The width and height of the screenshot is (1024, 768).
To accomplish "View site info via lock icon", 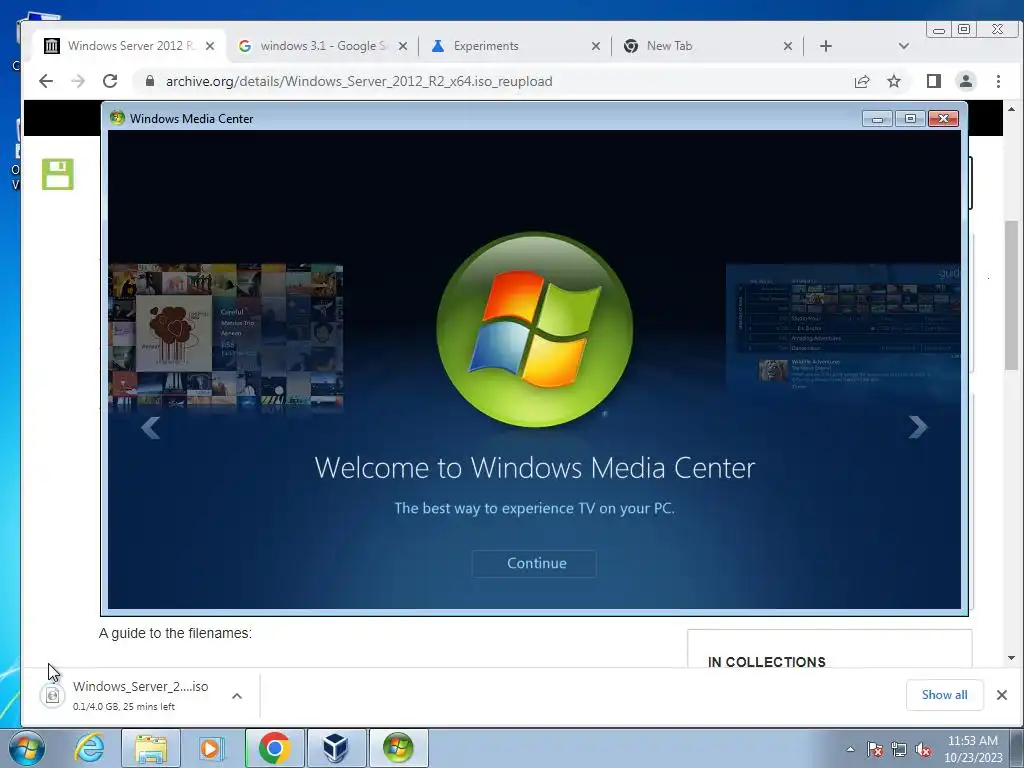I will (x=150, y=81).
